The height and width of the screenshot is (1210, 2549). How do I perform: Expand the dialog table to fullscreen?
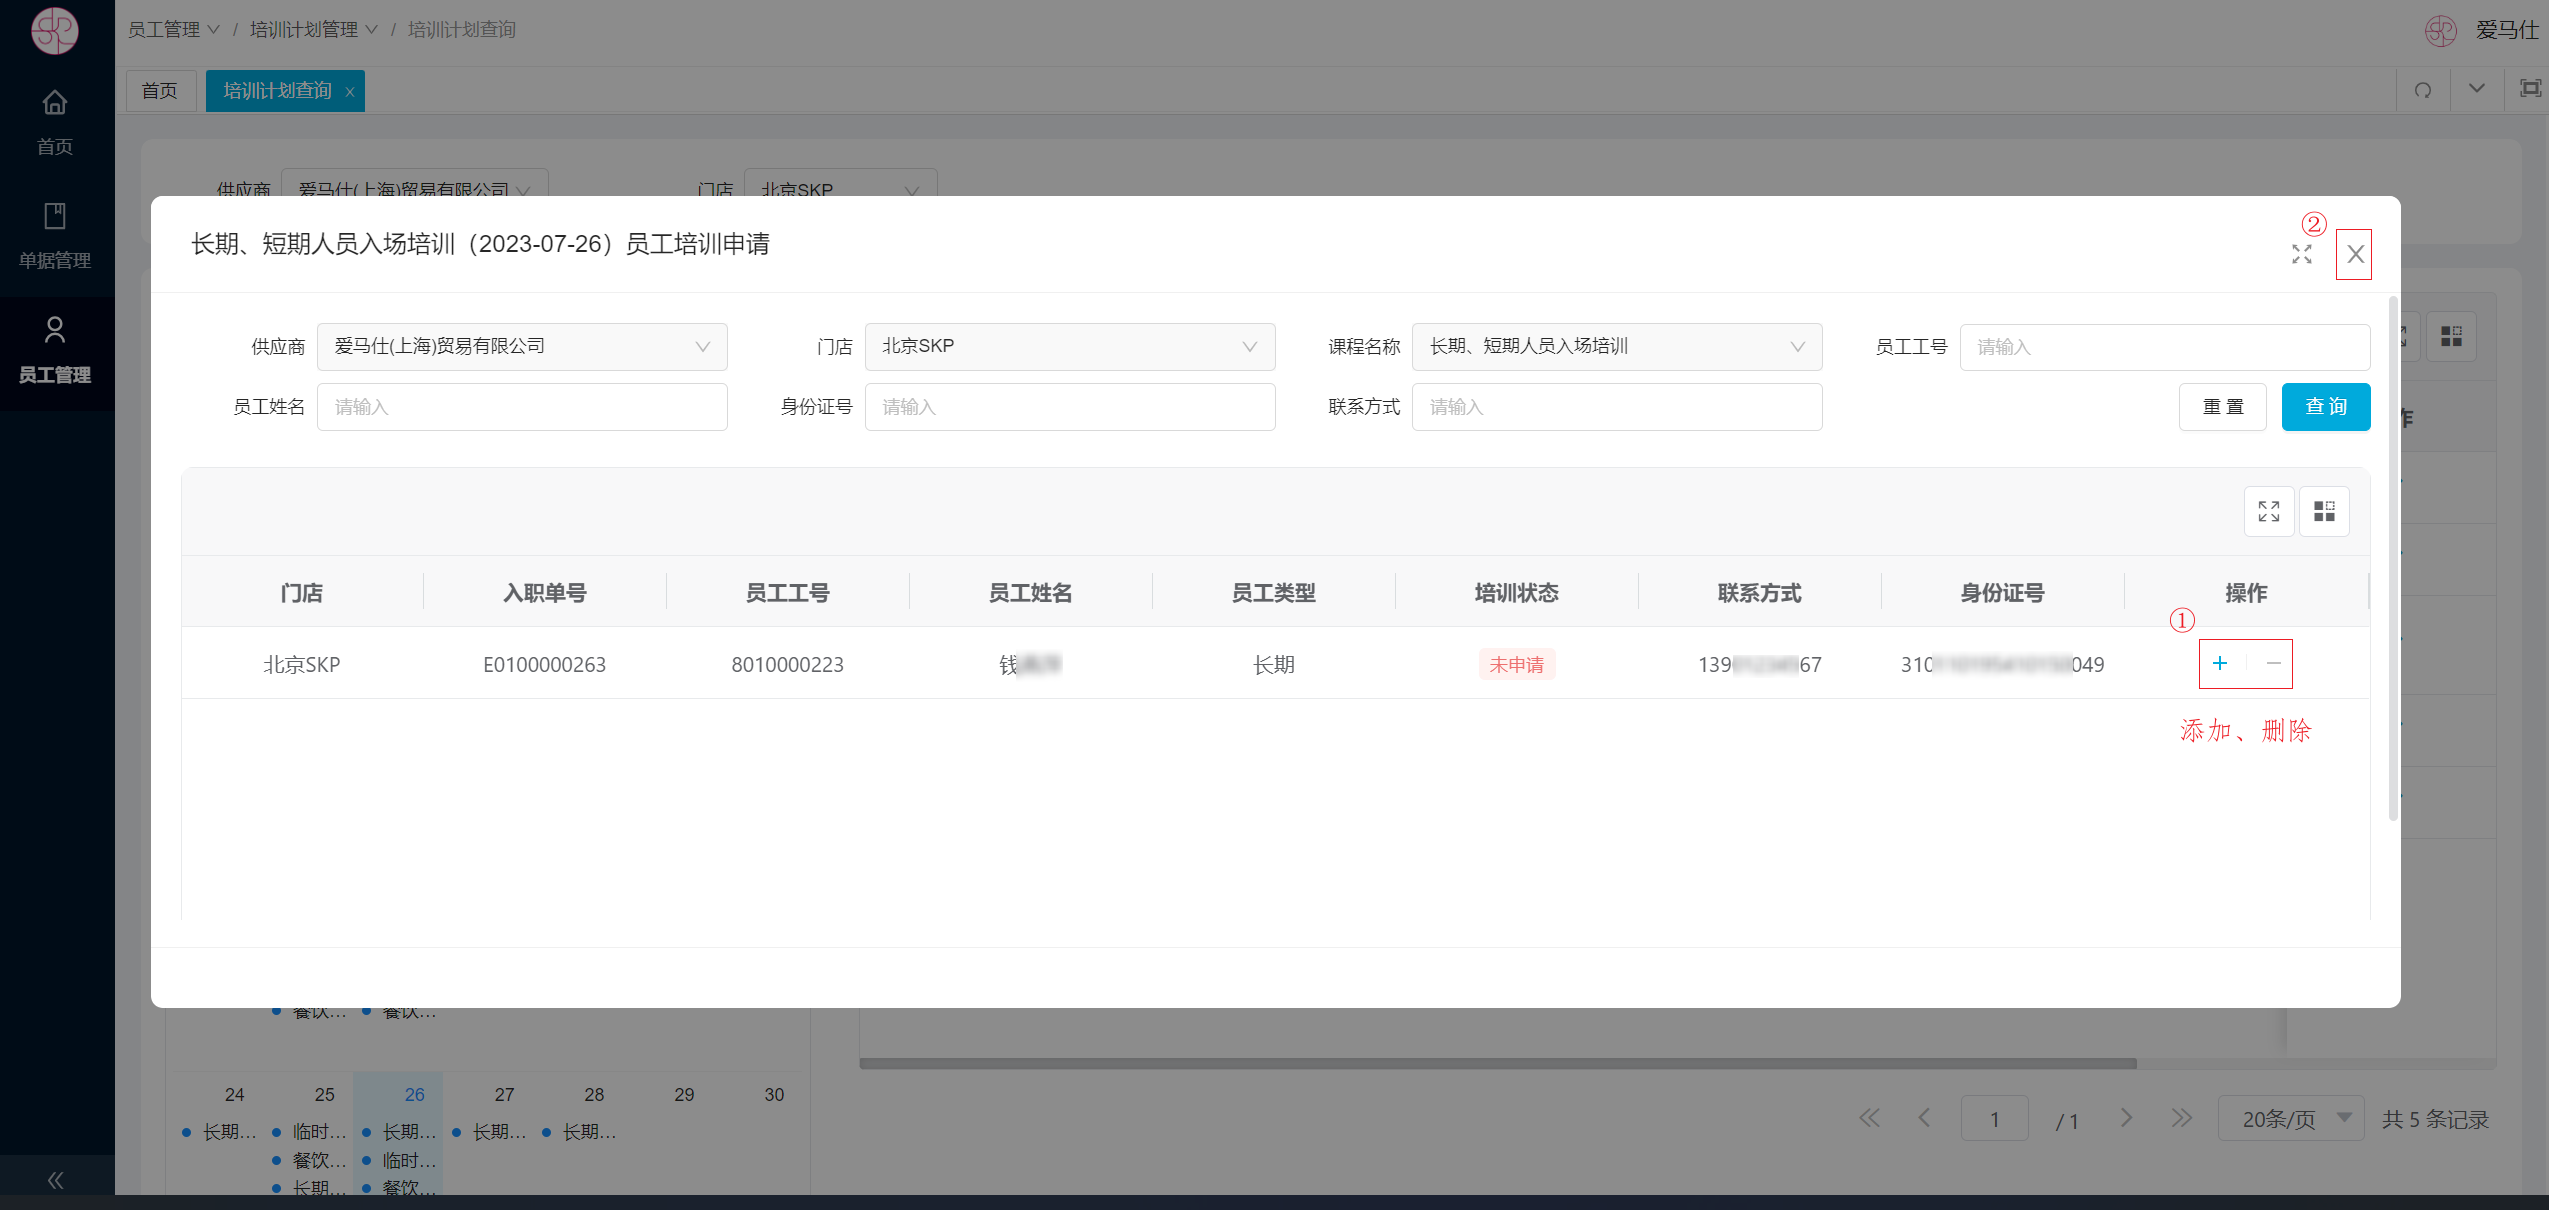[x=2269, y=512]
